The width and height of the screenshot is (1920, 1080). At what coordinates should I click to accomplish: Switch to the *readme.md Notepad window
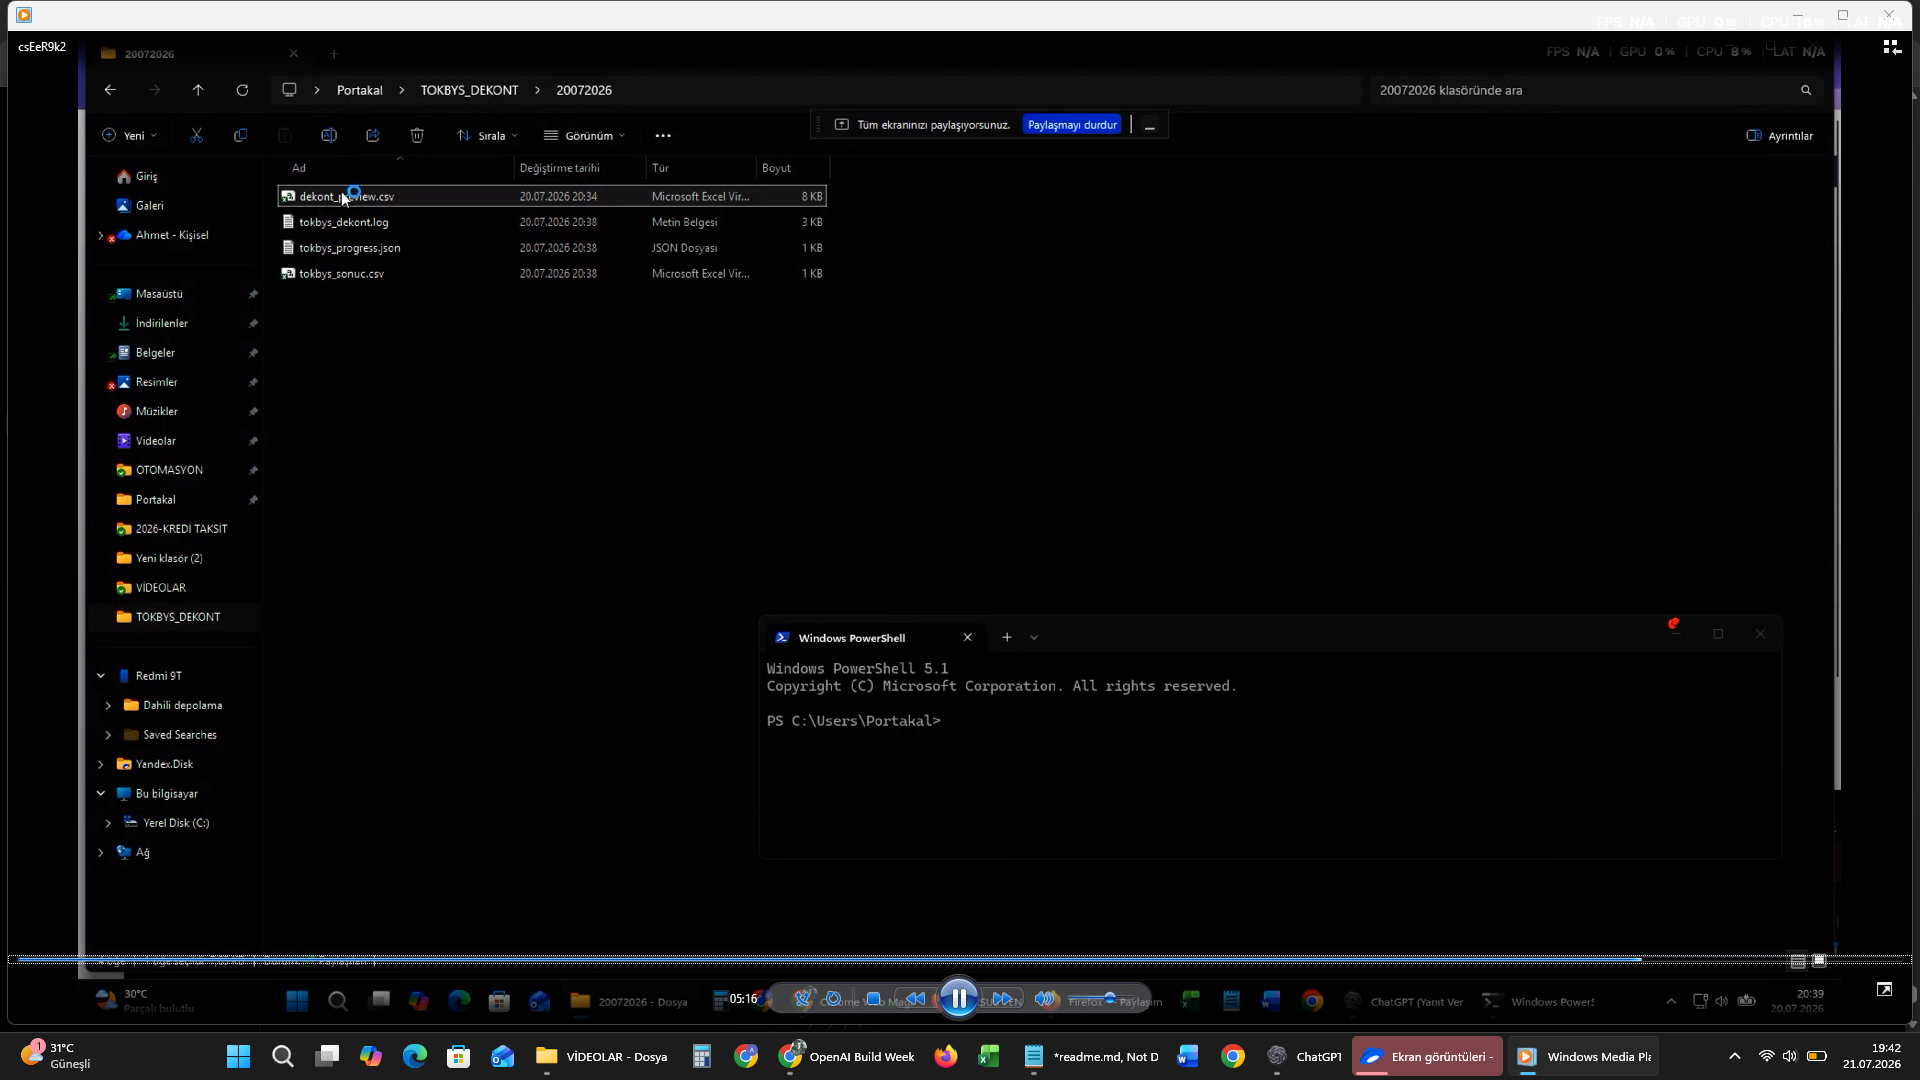[x=1091, y=1057]
